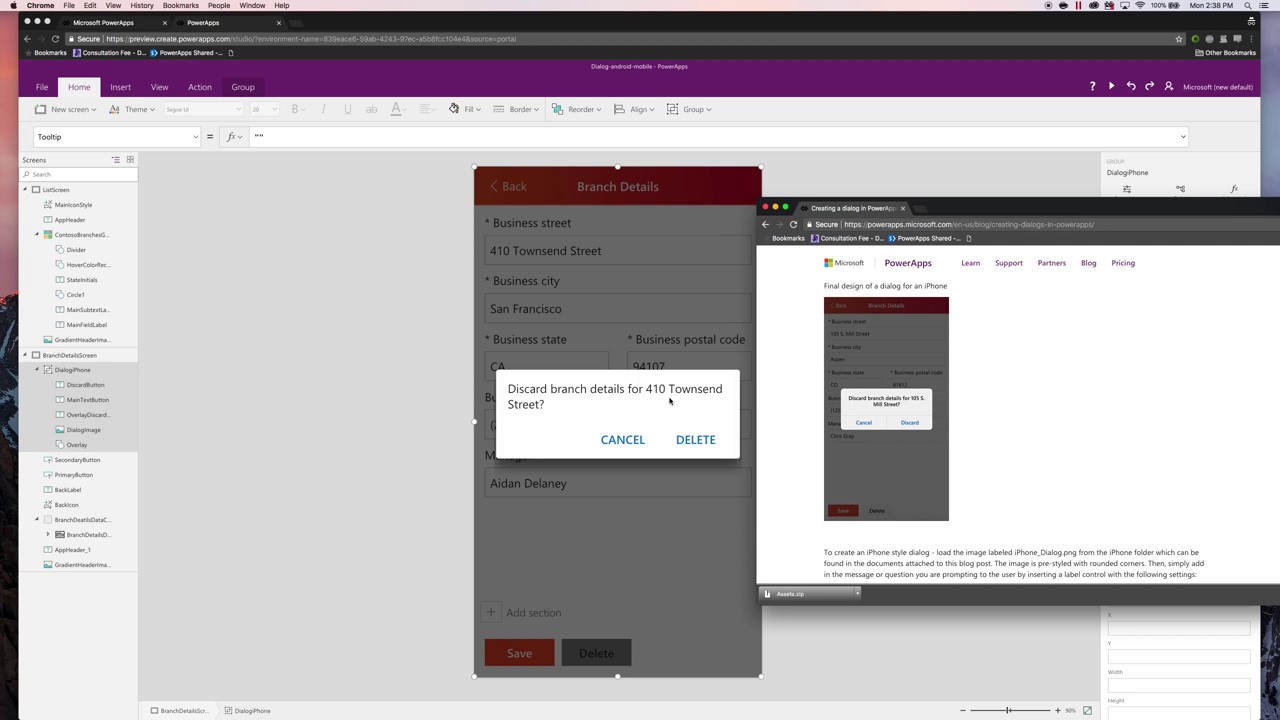The height and width of the screenshot is (720, 1280).
Task: Zoom in with the plus icon in status bar
Action: pos(1058,710)
